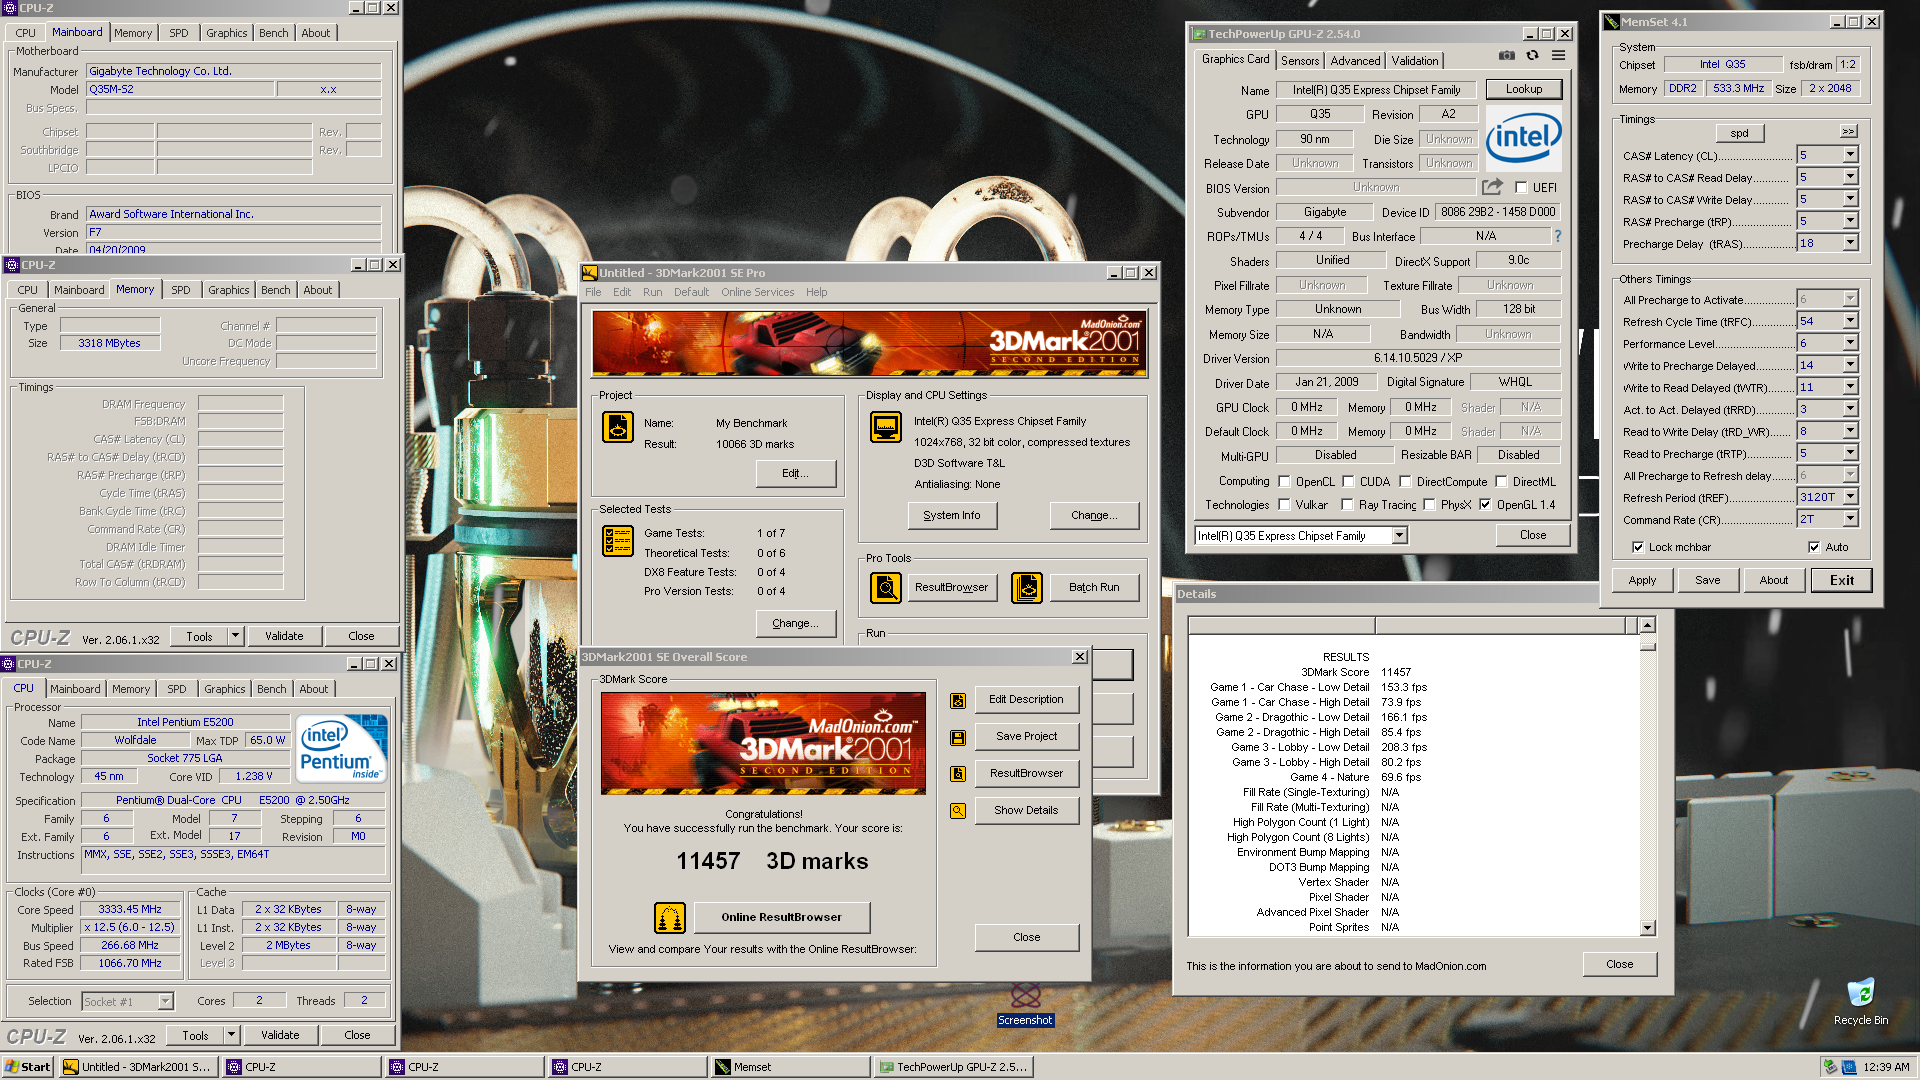Click the Intel Pentium inside logo in CPU-Z

point(342,749)
